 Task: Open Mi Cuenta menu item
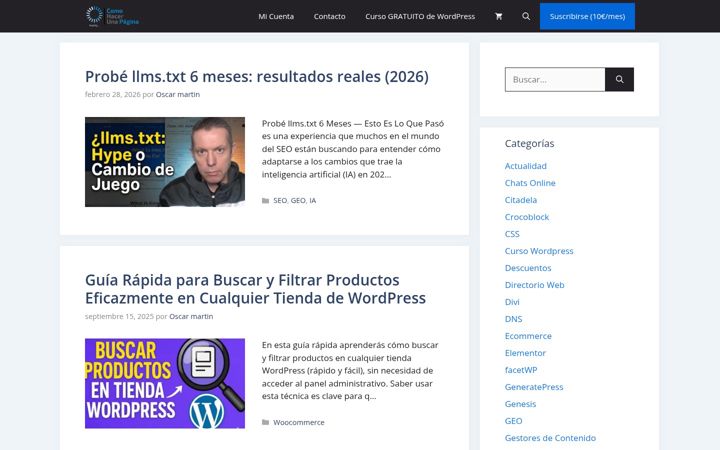coord(276,17)
